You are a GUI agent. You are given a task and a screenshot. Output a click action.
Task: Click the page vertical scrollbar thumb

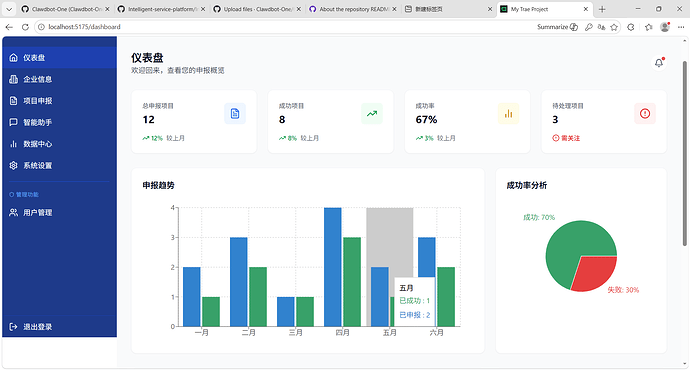[684, 154]
